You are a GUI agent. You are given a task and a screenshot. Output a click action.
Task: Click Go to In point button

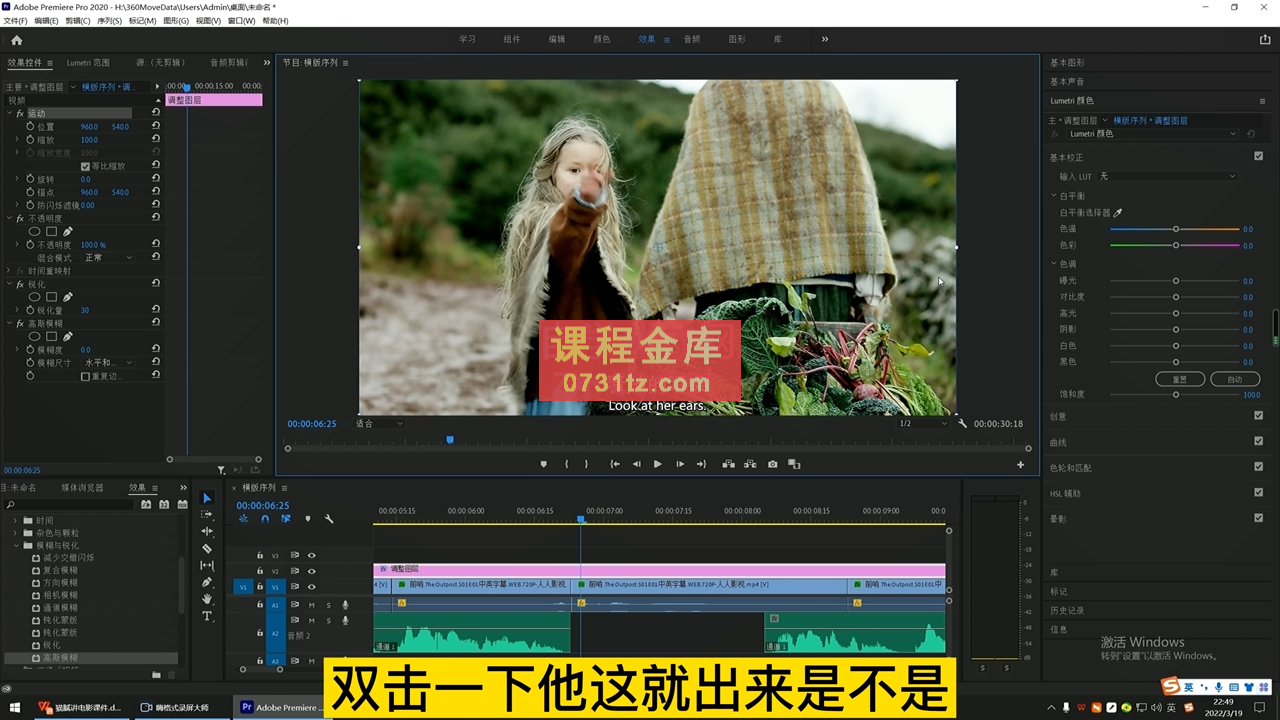(615, 464)
